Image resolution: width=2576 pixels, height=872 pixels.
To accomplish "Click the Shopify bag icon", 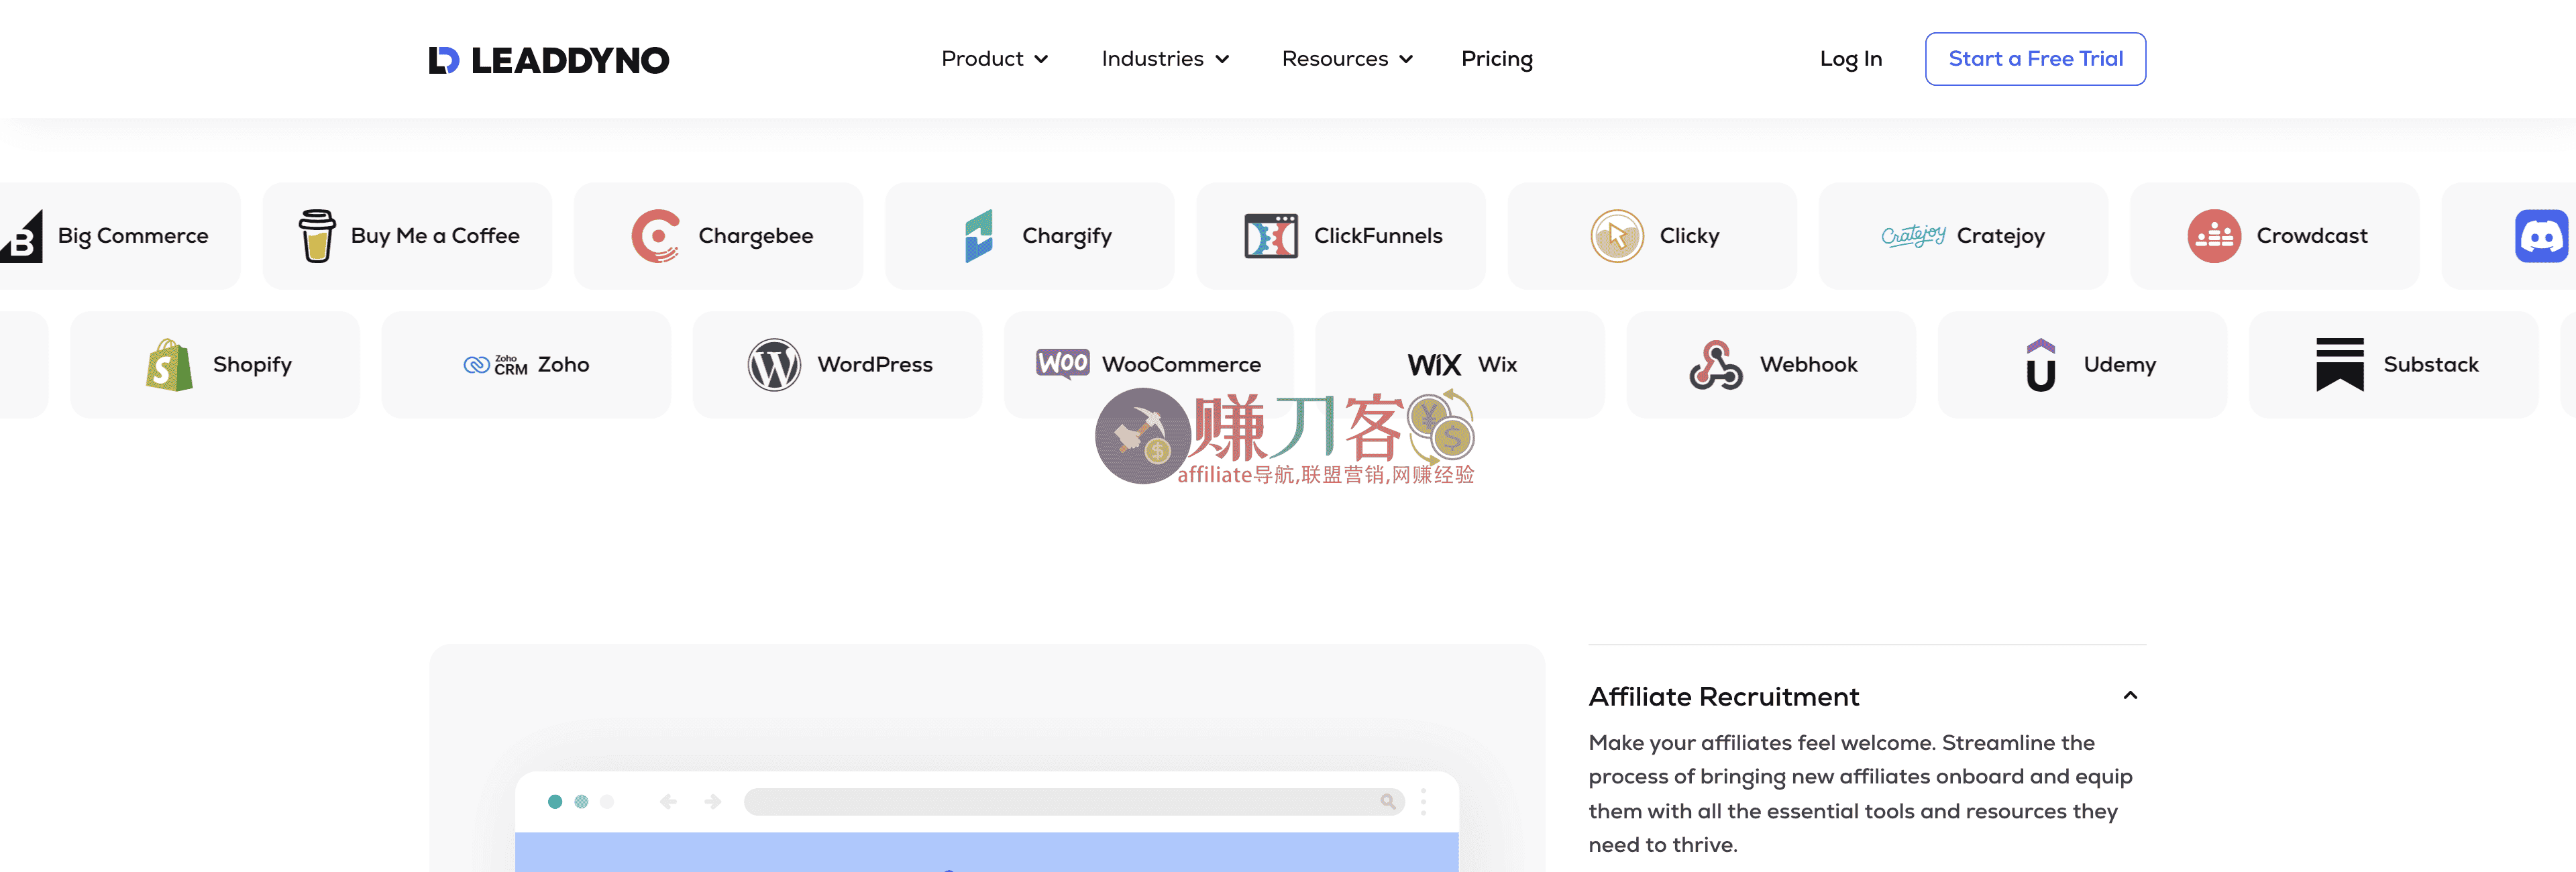I will (x=169, y=365).
